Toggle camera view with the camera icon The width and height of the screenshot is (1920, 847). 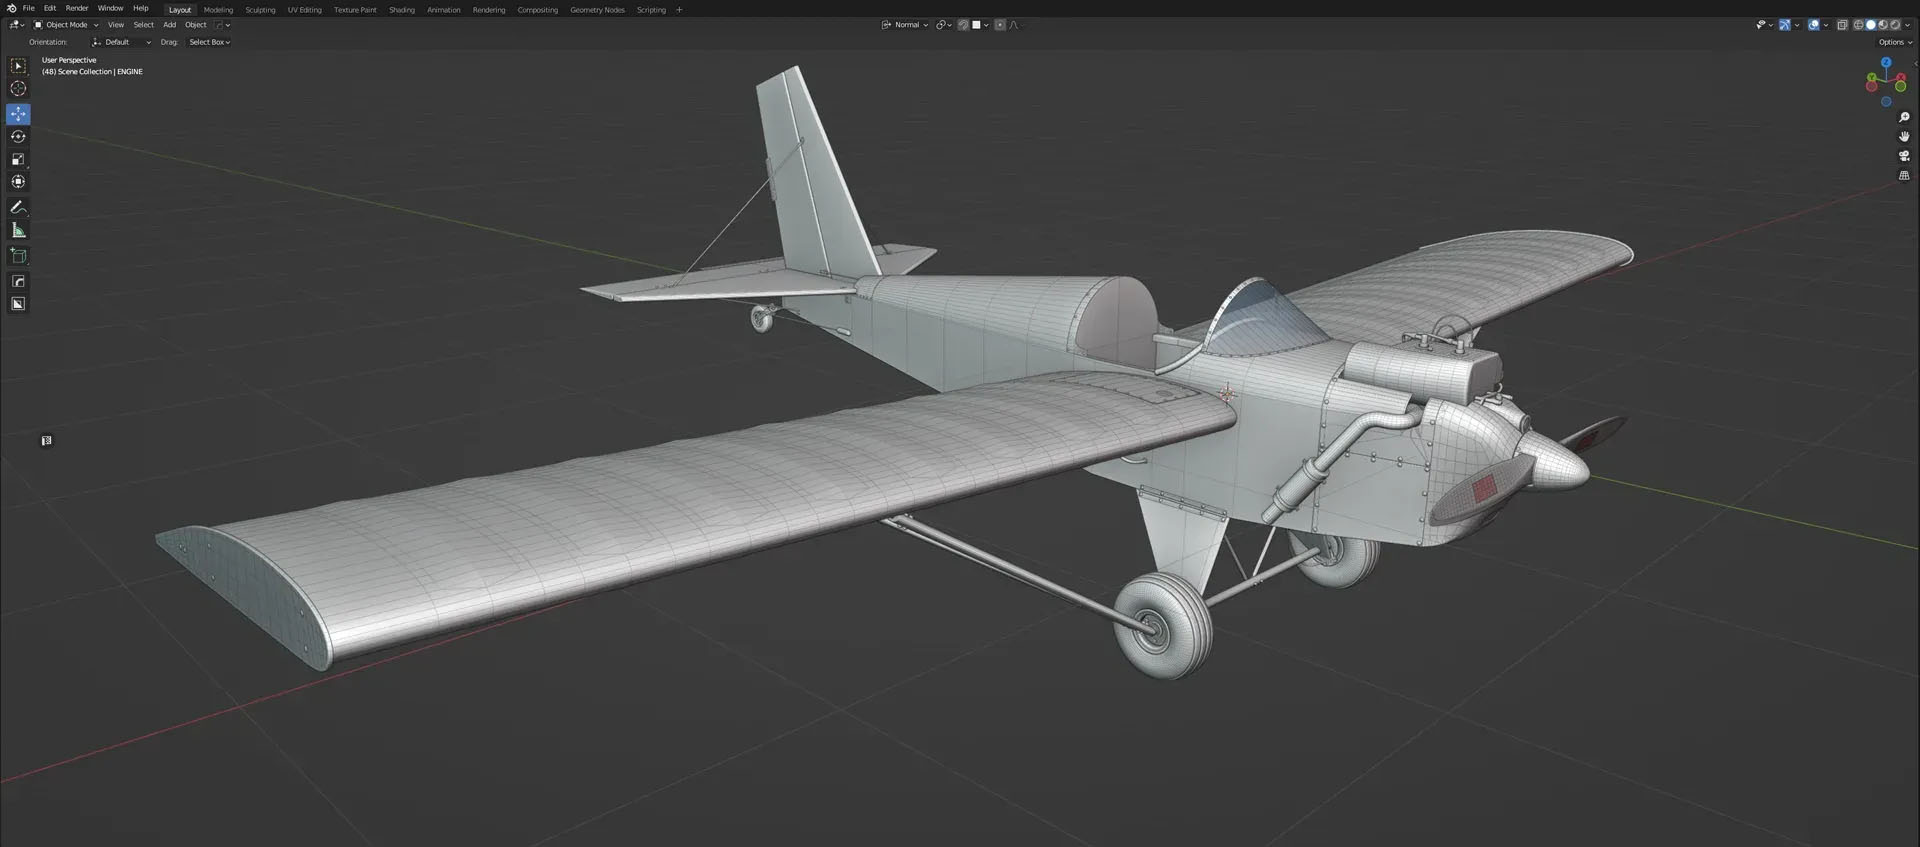[x=1904, y=156]
